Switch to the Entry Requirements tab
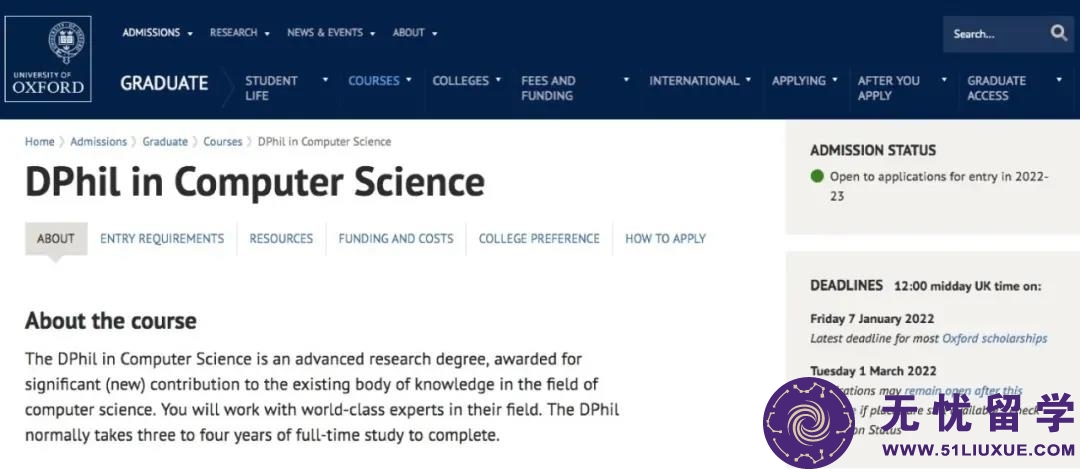The width and height of the screenshot is (1080, 474). (x=162, y=238)
